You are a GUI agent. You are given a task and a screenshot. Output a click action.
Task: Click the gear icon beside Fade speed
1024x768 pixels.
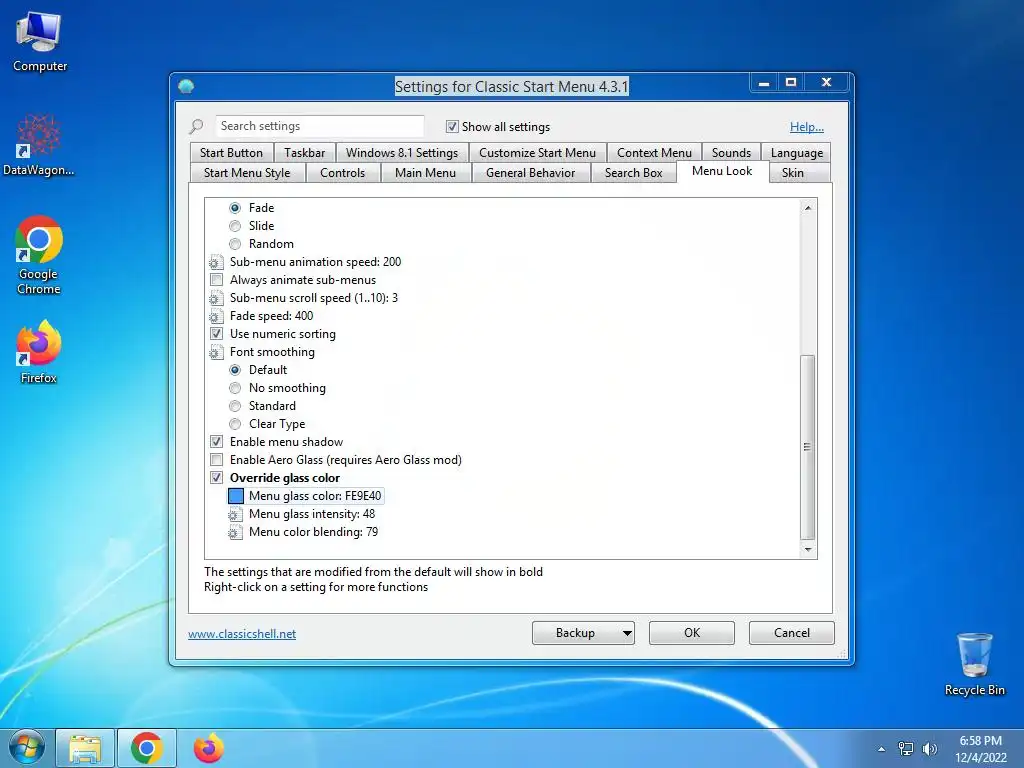pyautogui.click(x=216, y=317)
